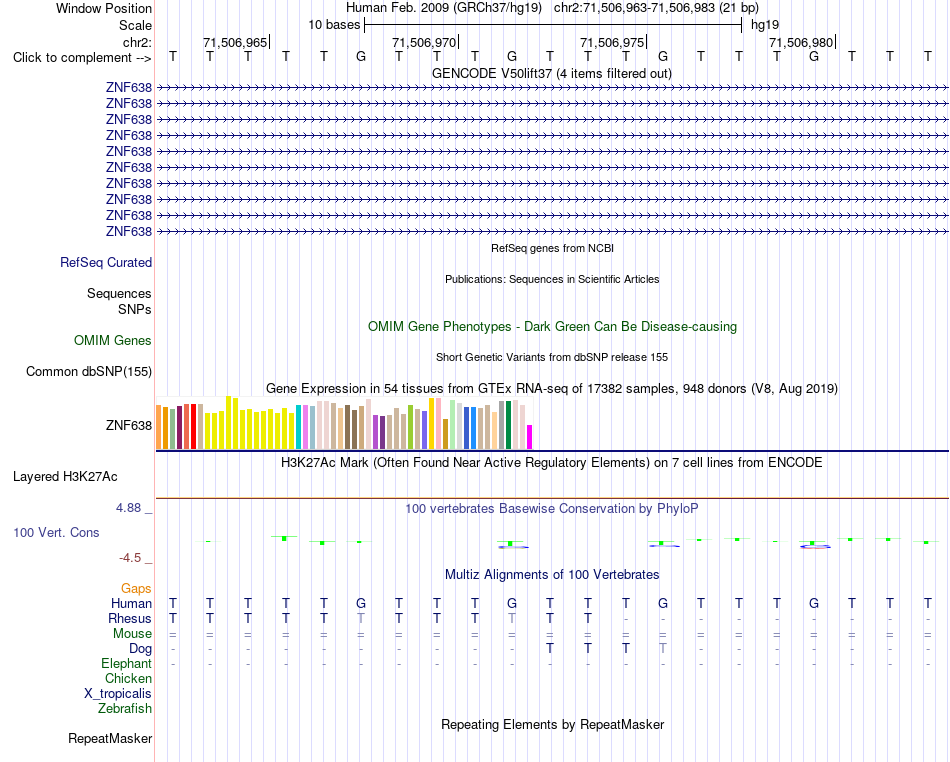
Task: Select the 'Zebrafish' species label
Action: tap(125, 708)
